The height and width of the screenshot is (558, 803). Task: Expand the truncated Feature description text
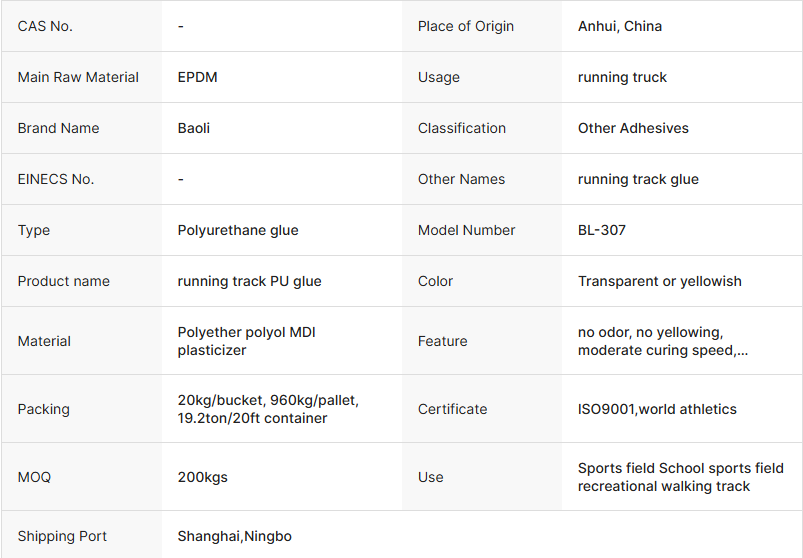(x=663, y=350)
